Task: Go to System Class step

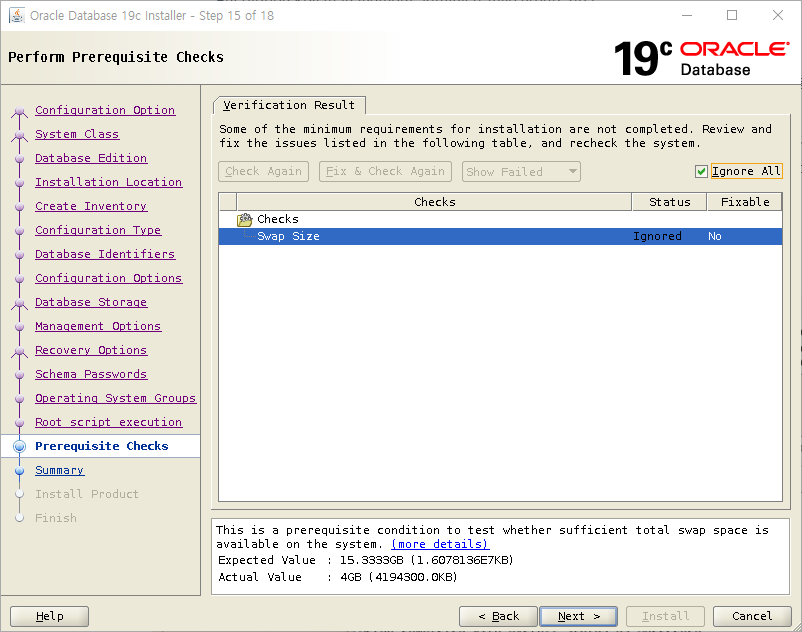Action: point(77,134)
